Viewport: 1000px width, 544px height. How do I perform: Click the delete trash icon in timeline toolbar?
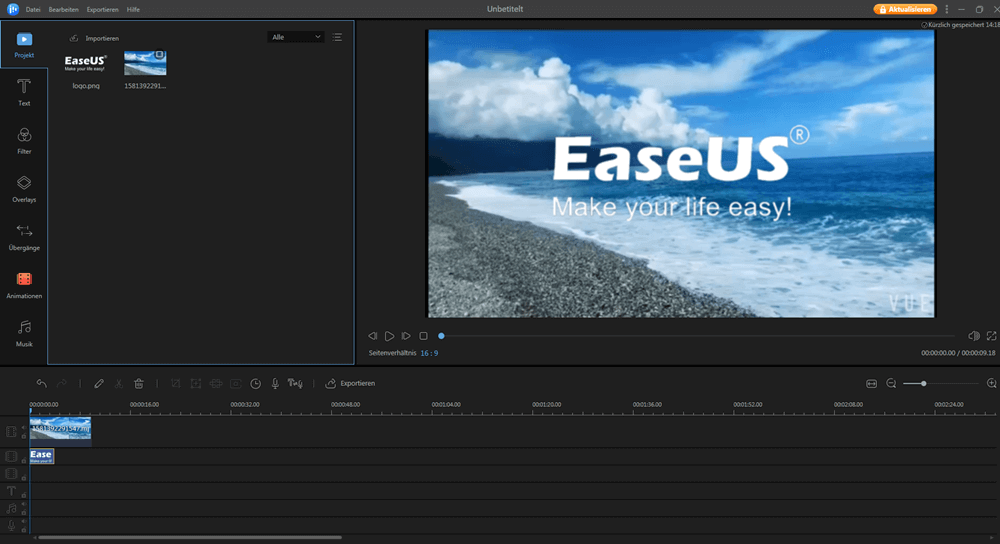click(x=139, y=383)
